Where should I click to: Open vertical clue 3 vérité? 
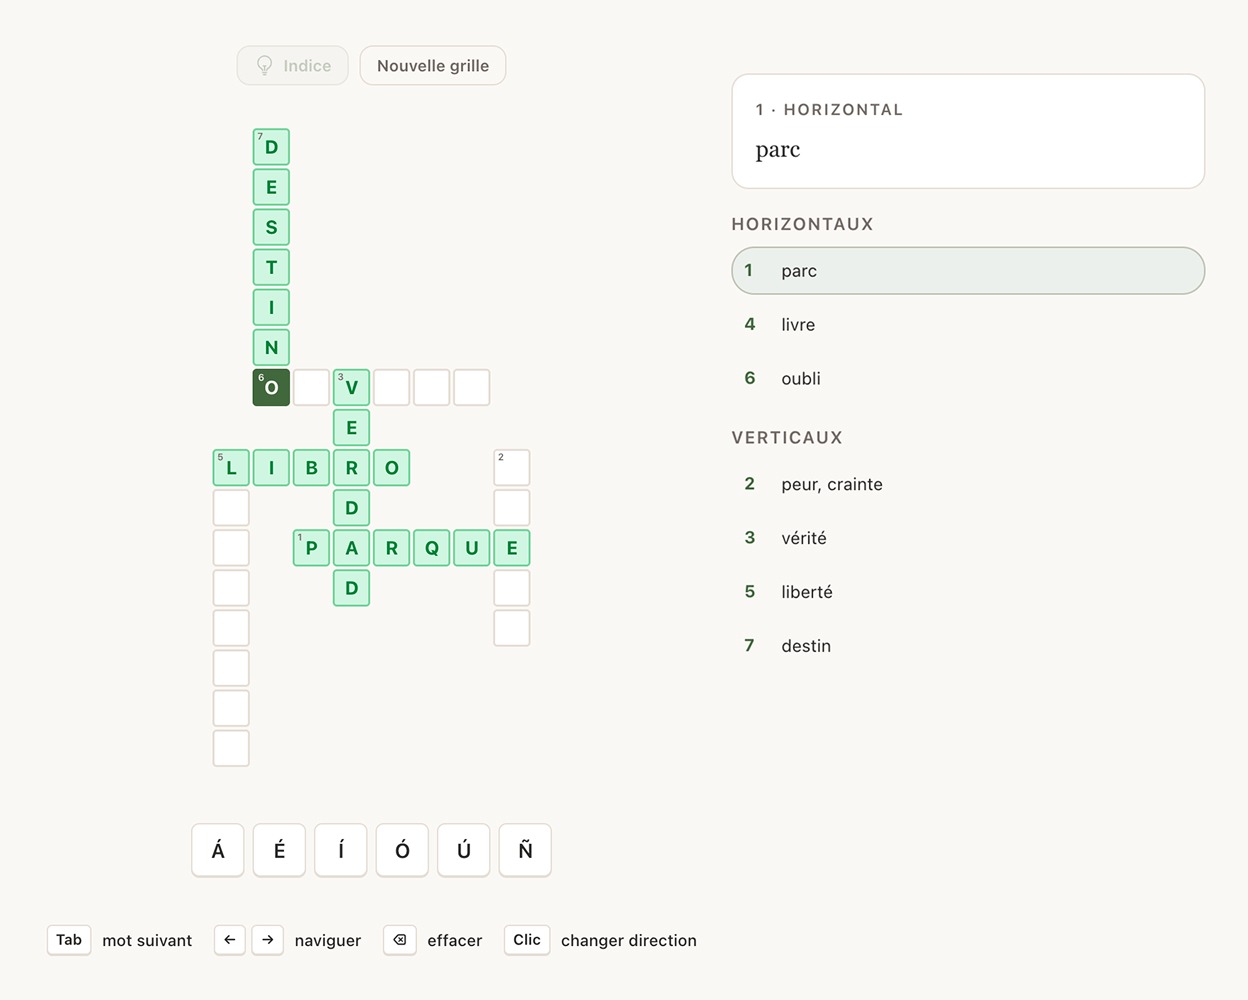(968, 538)
